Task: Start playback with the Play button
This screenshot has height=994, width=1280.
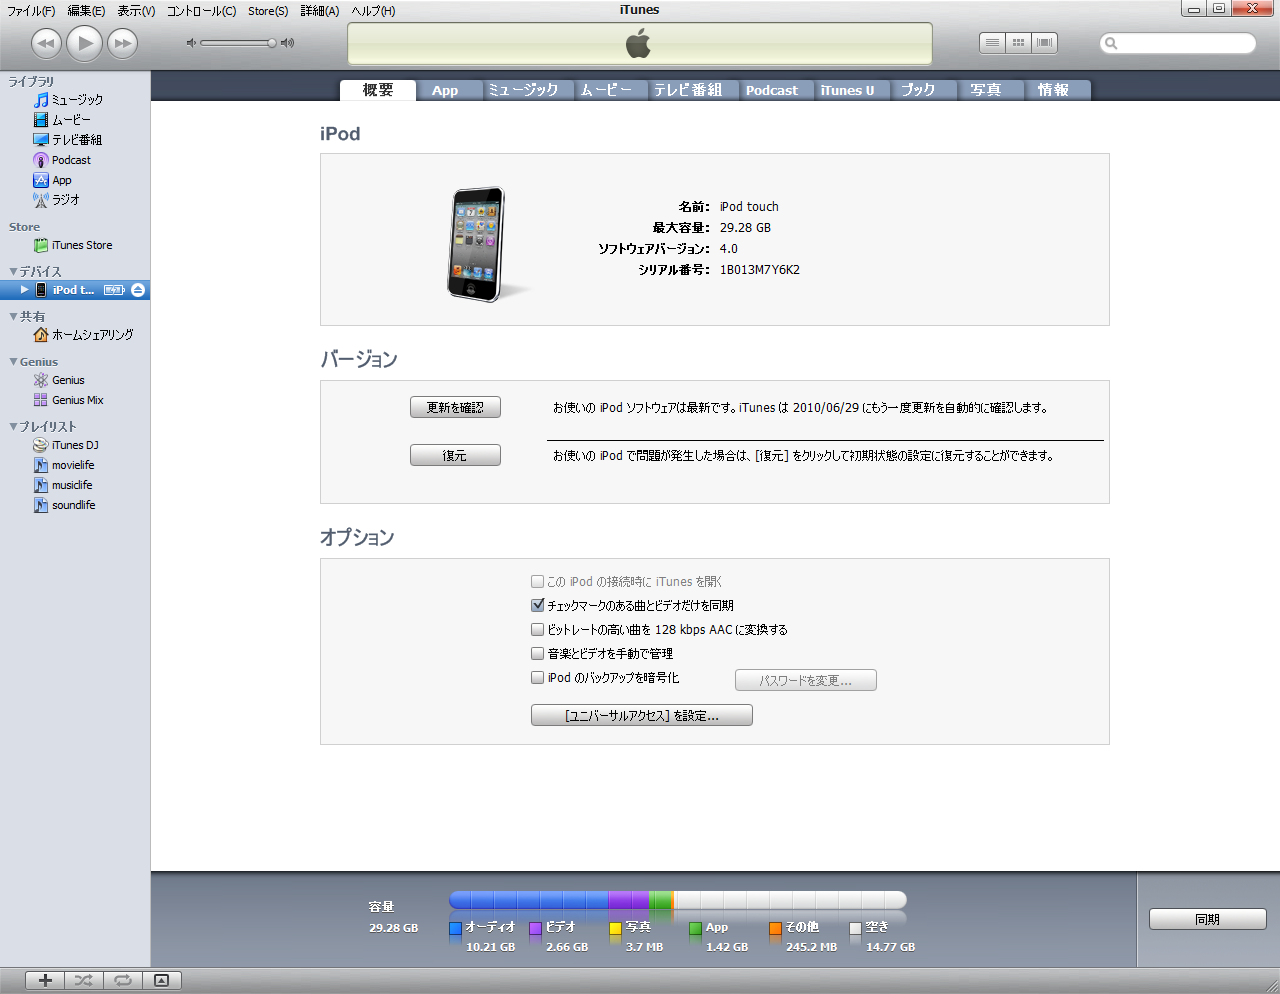Action: point(85,43)
